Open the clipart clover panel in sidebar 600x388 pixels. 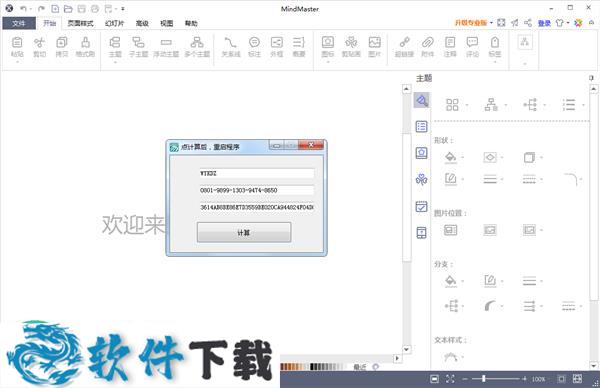(421, 179)
